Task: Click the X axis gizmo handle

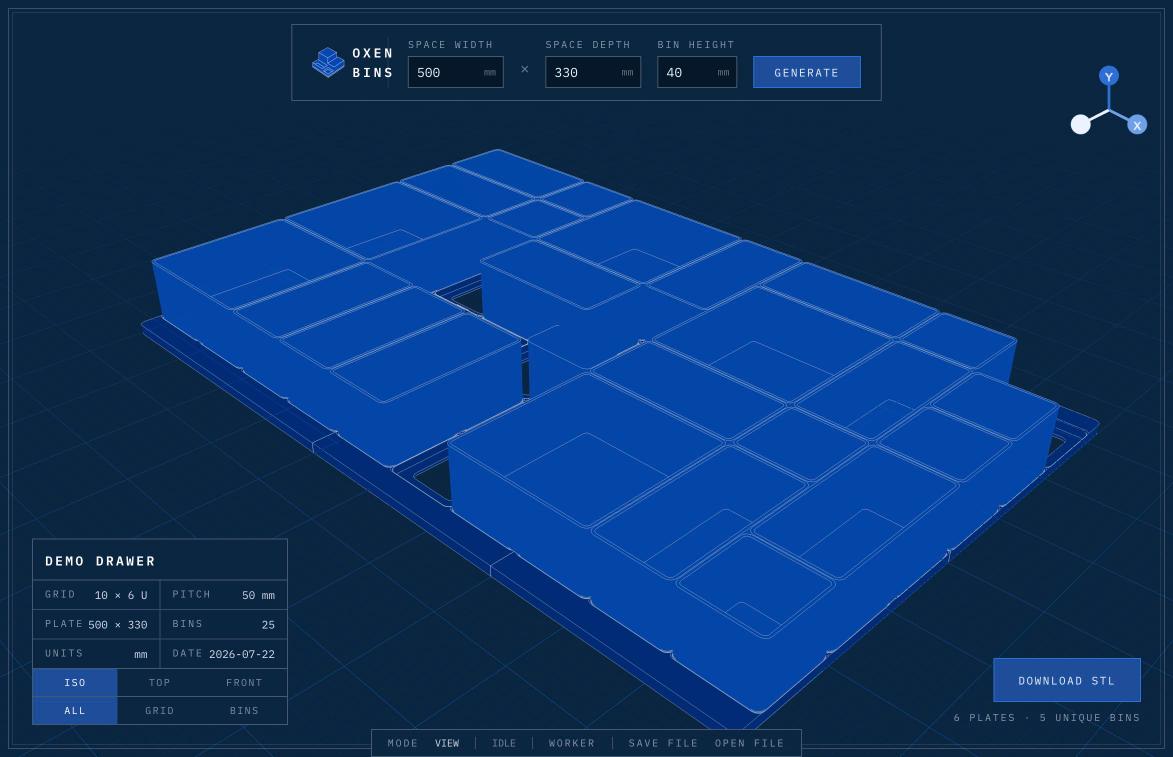Action: pos(1137,126)
